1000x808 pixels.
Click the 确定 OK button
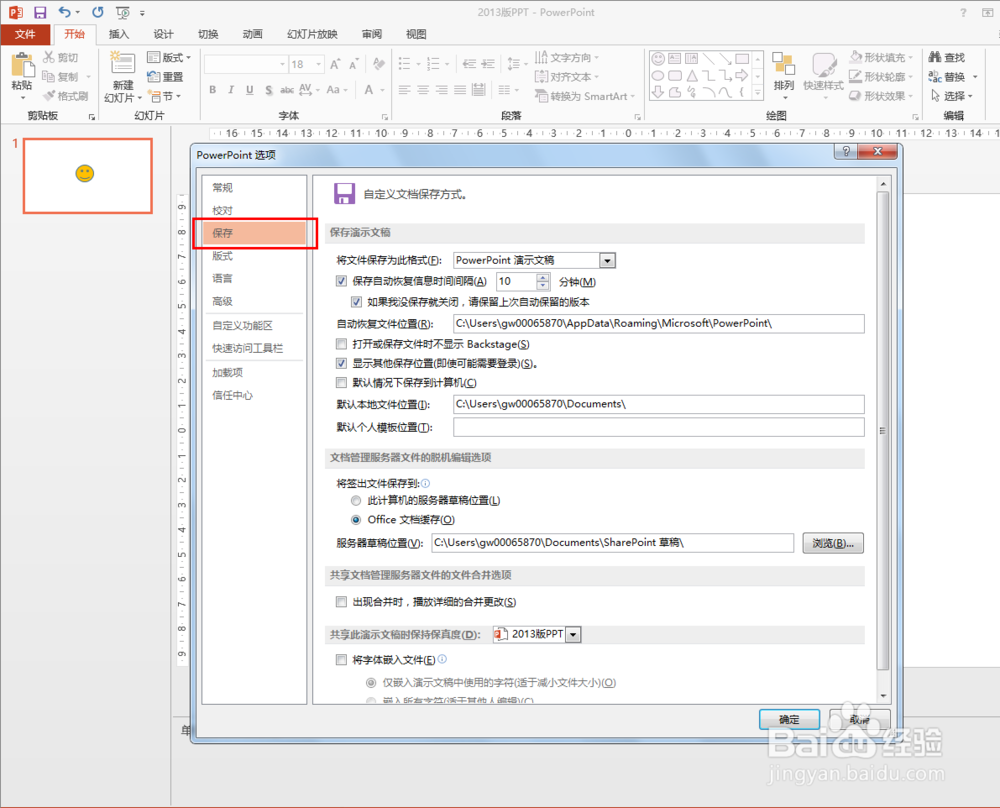pyautogui.click(x=789, y=719)
